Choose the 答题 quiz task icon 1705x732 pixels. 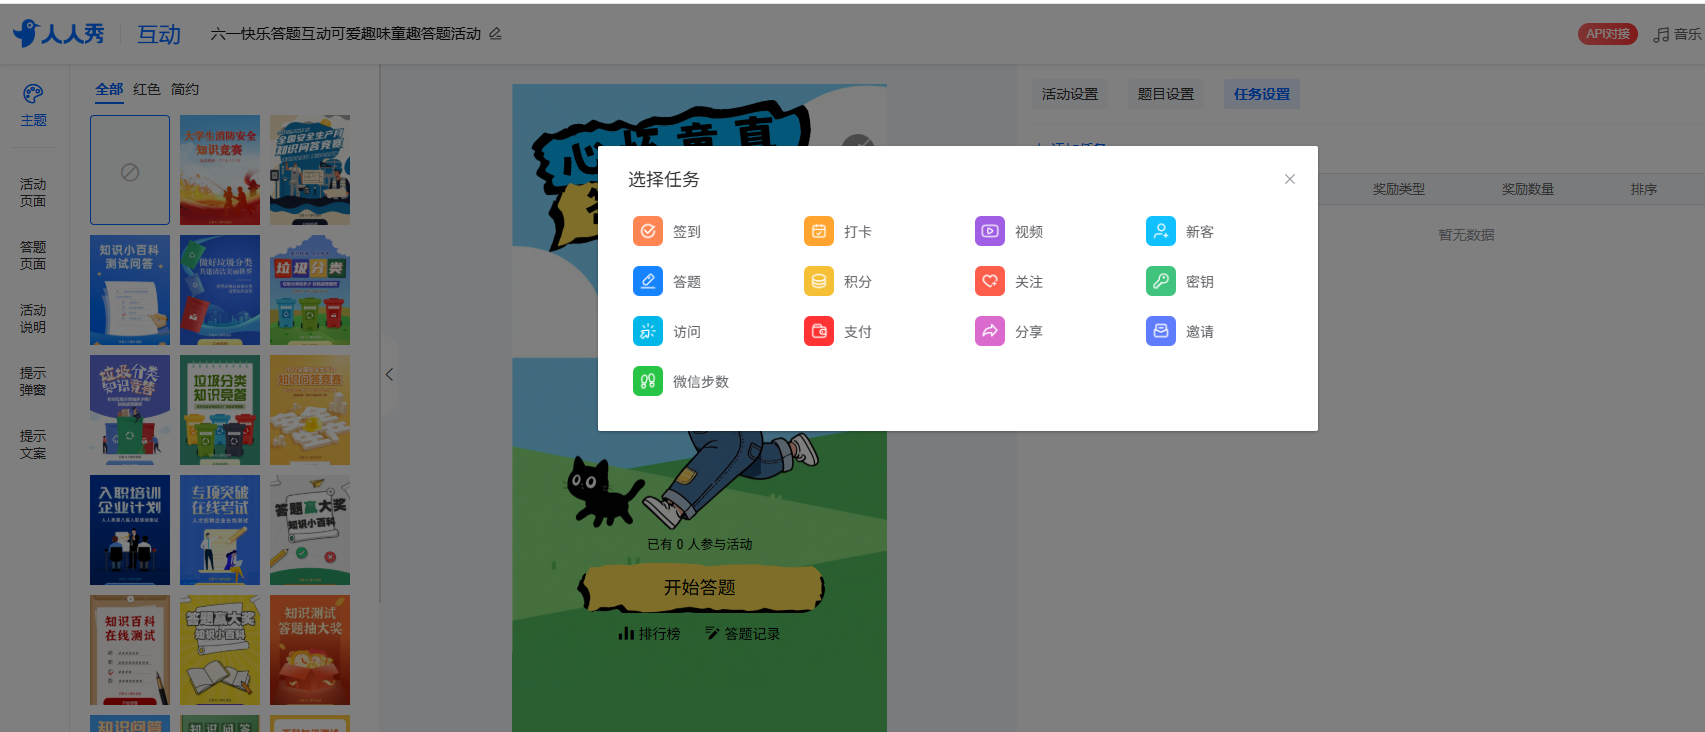click(648, 281)
